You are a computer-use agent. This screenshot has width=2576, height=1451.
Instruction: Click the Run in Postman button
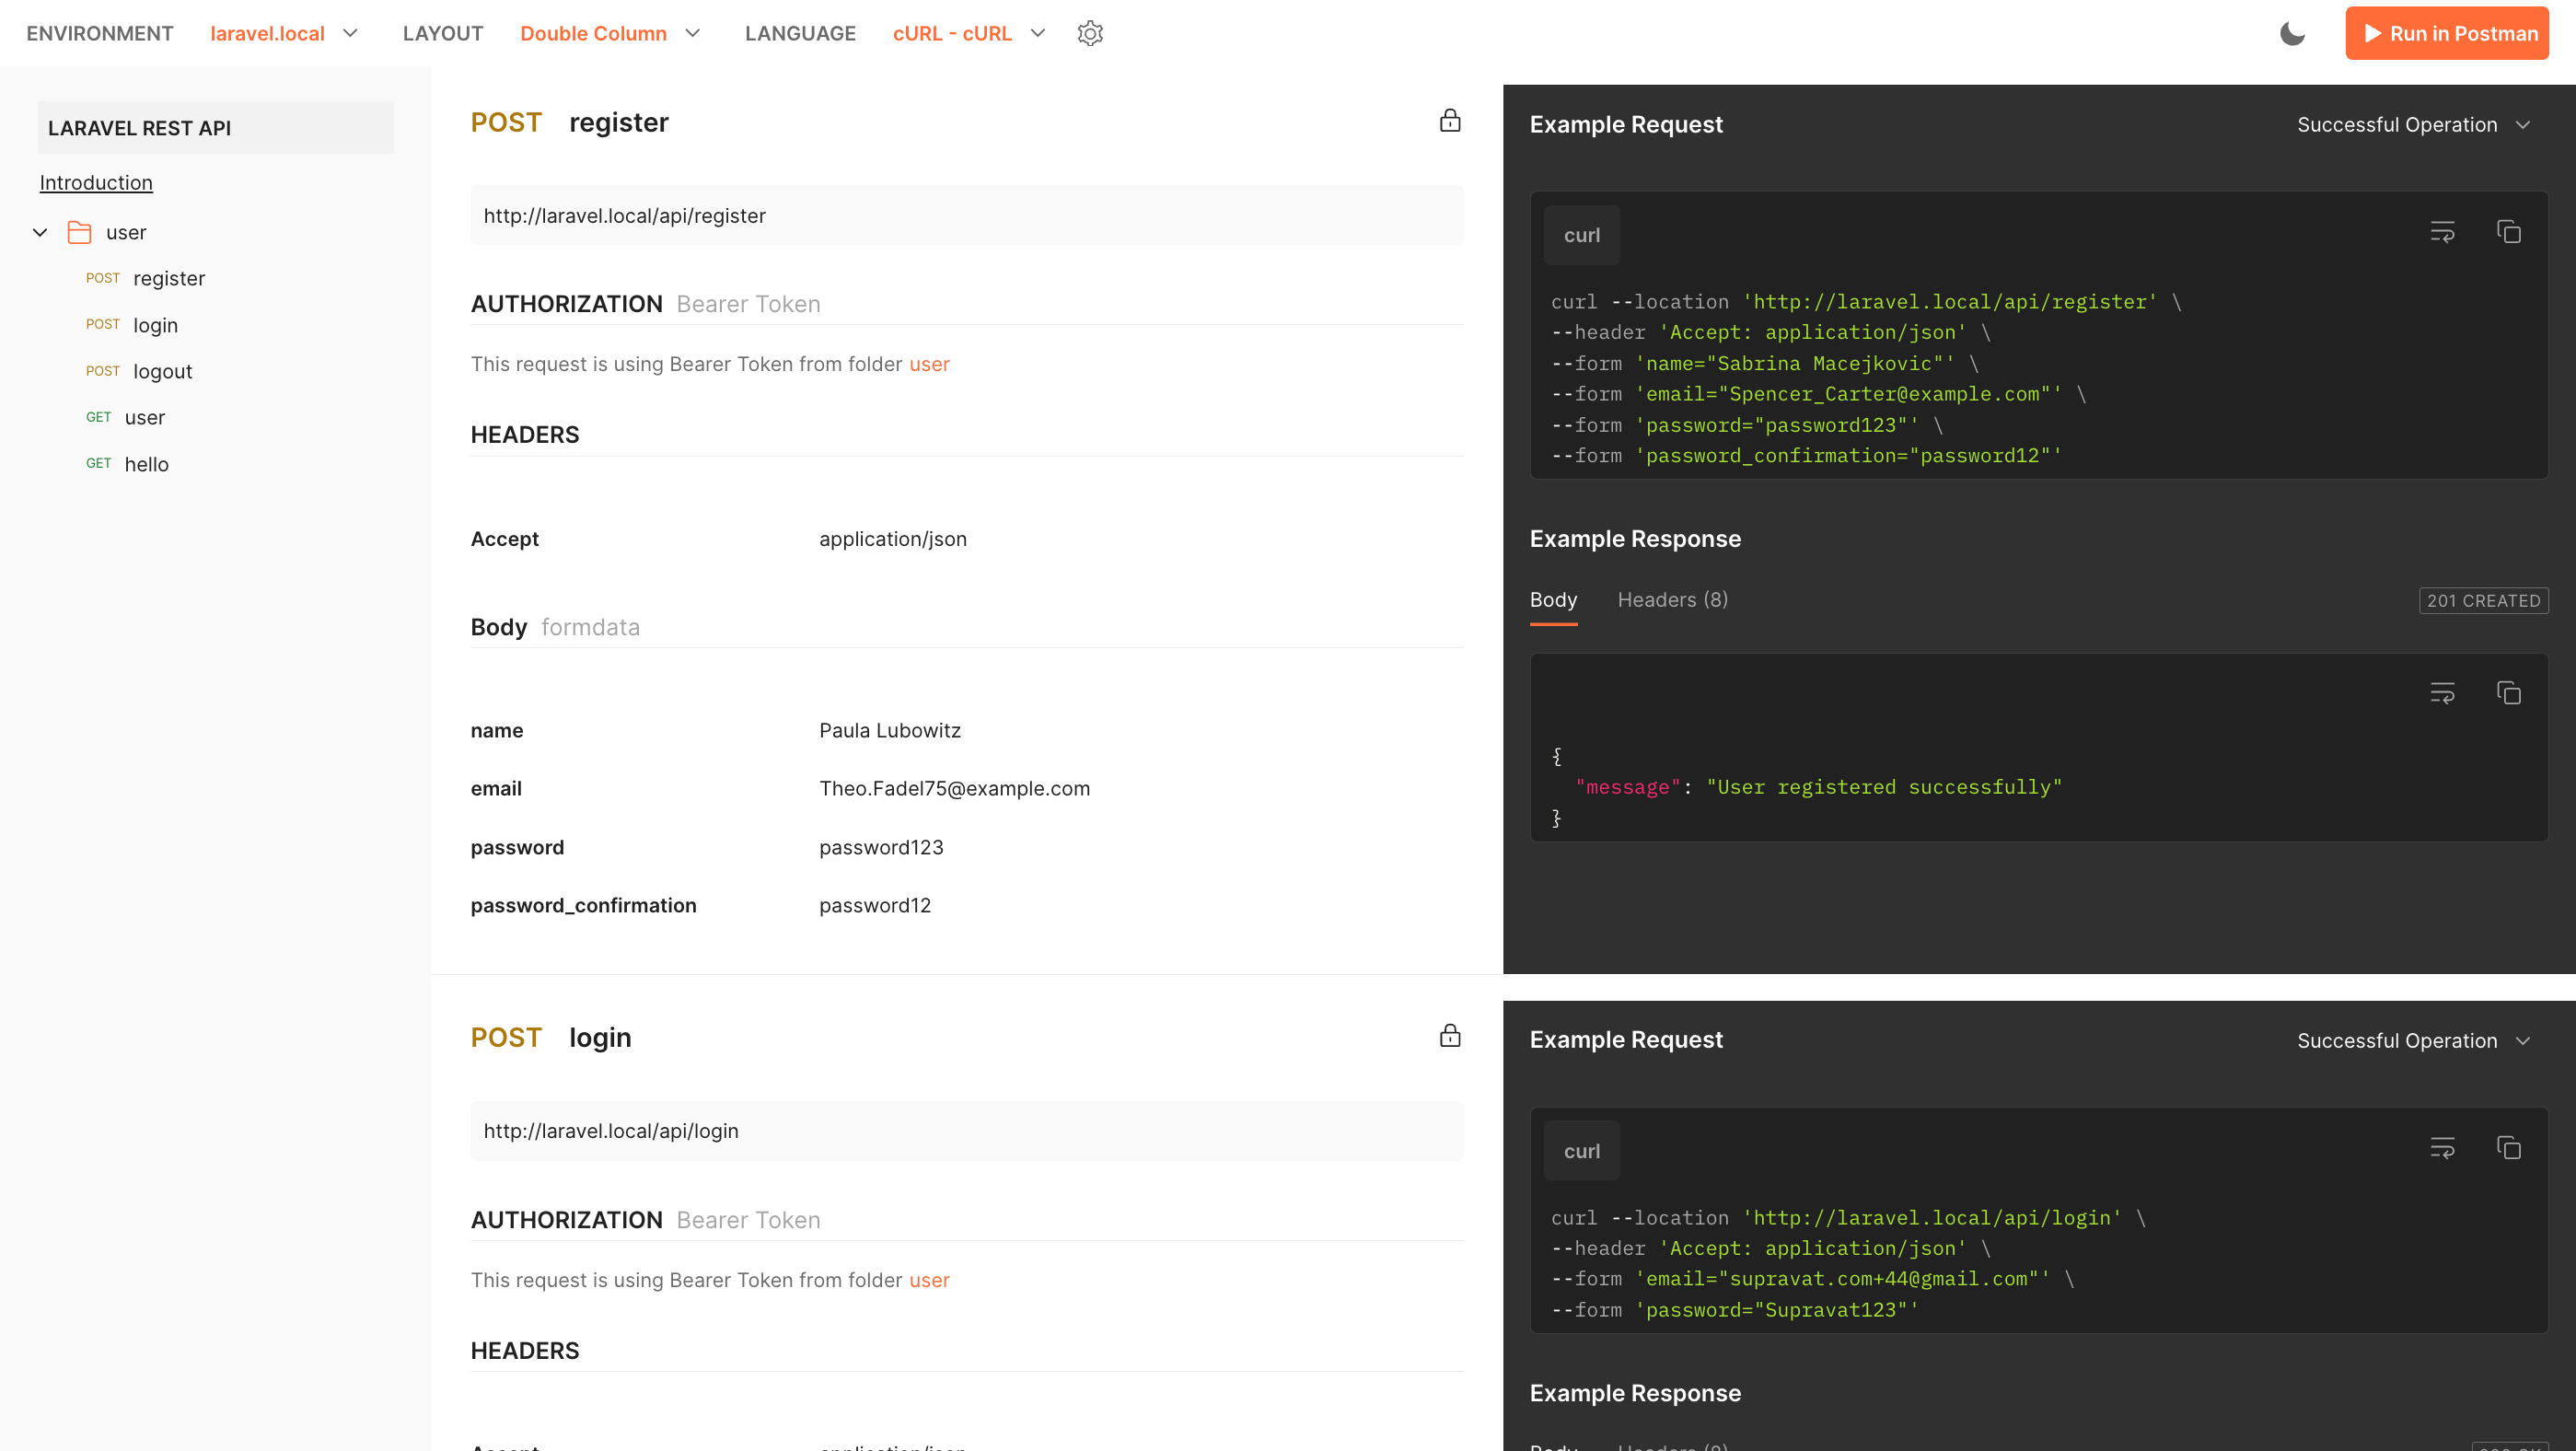[2446, 33]
